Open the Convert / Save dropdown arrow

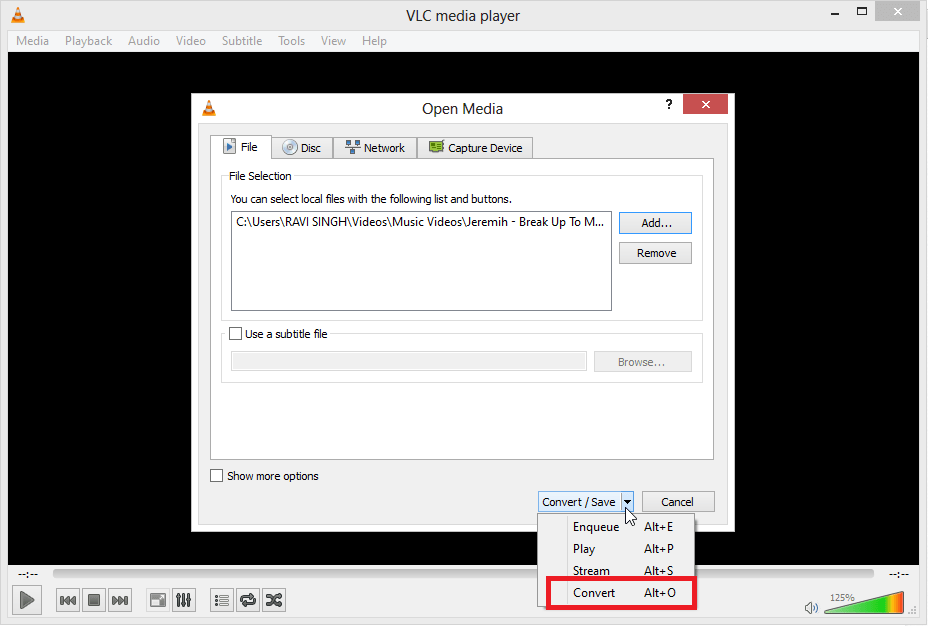pos(627,502)
